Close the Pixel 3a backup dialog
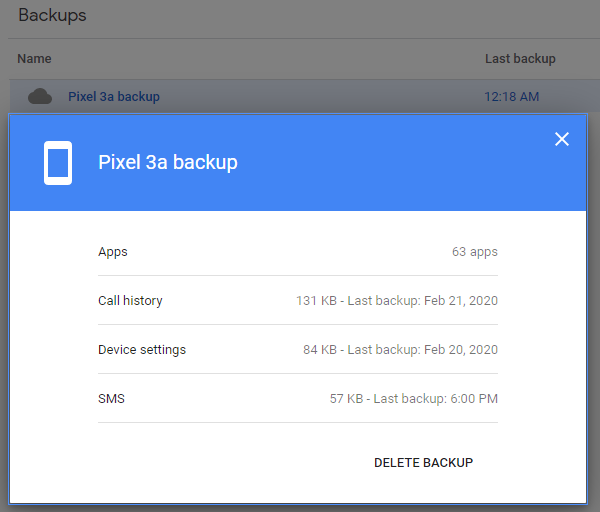The height and width of the screenshot is (512, 600). pyautogui.click(x=562, y=139)
